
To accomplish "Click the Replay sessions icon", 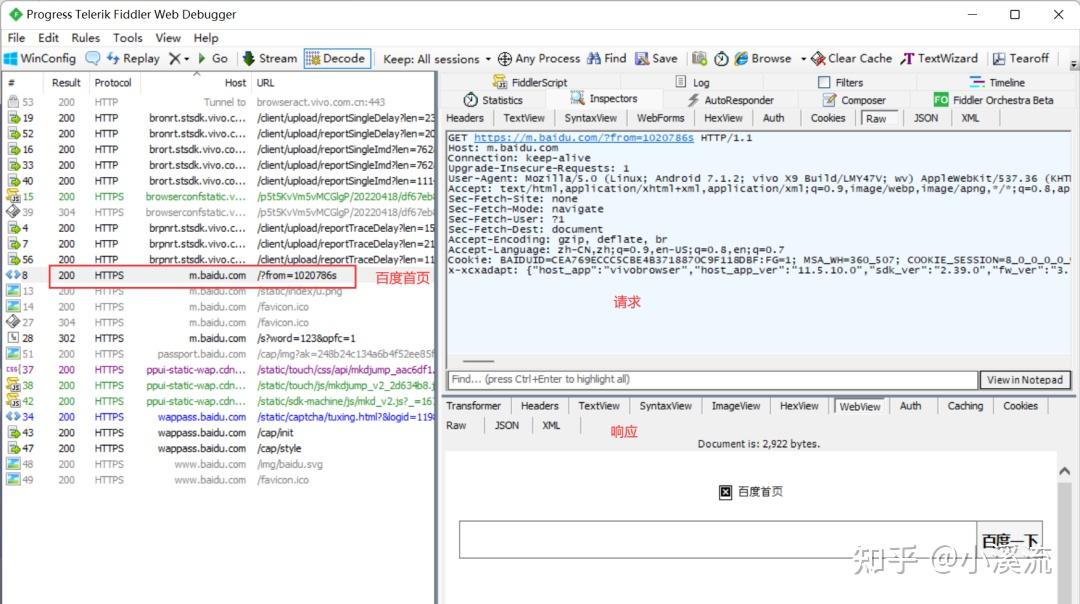I will (113, 59).
